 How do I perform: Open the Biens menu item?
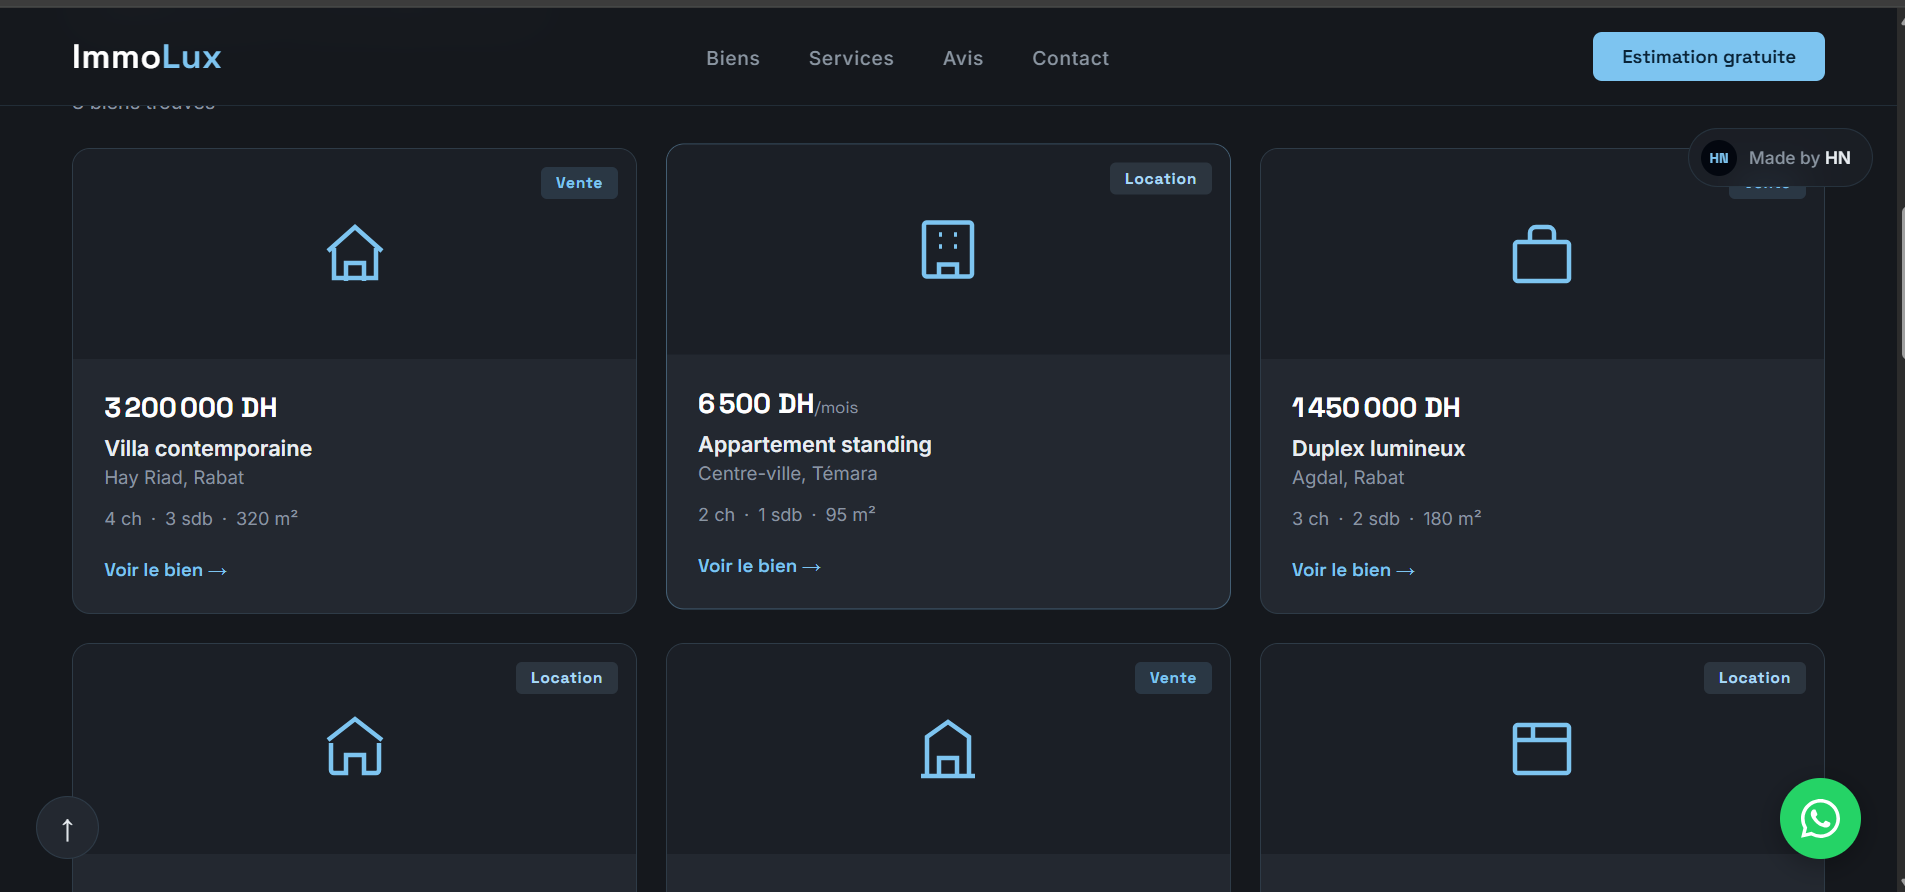click(733, 58)
